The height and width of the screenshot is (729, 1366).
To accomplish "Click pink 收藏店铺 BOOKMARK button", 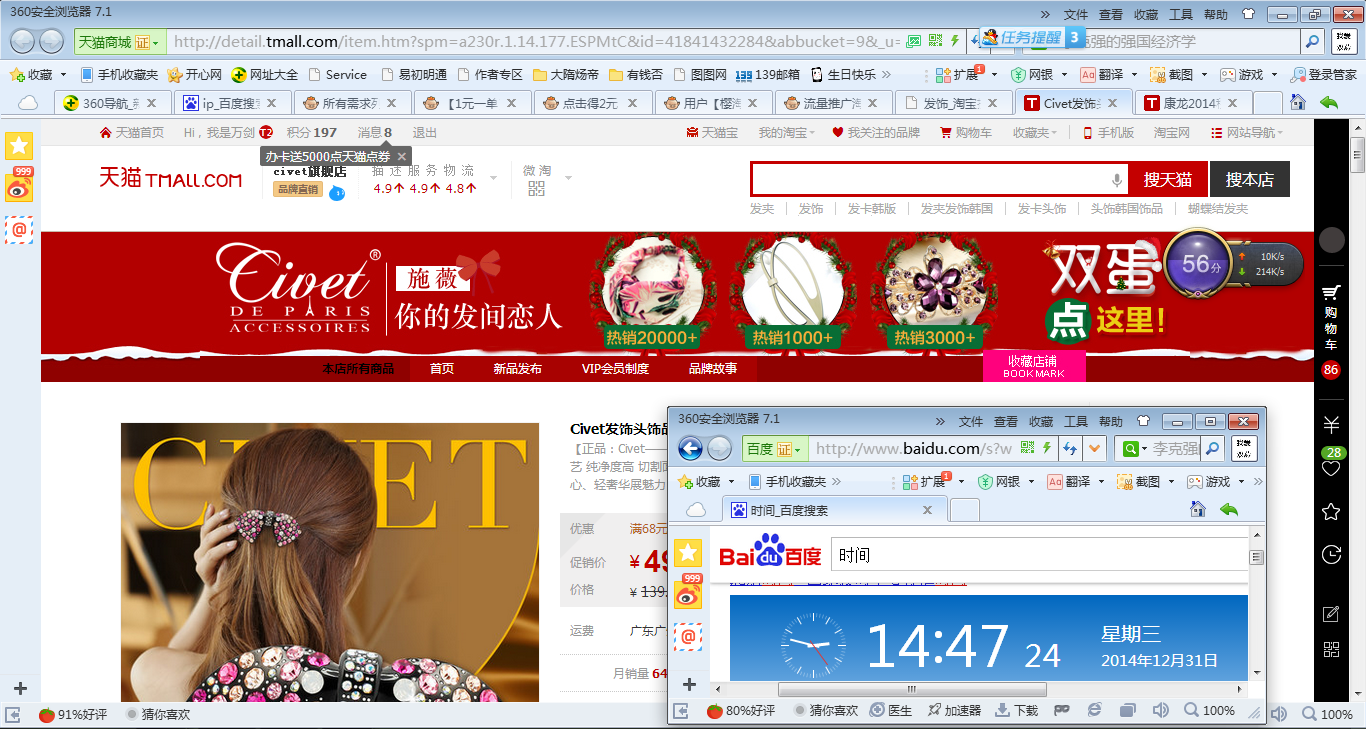I will [1034, 366].
